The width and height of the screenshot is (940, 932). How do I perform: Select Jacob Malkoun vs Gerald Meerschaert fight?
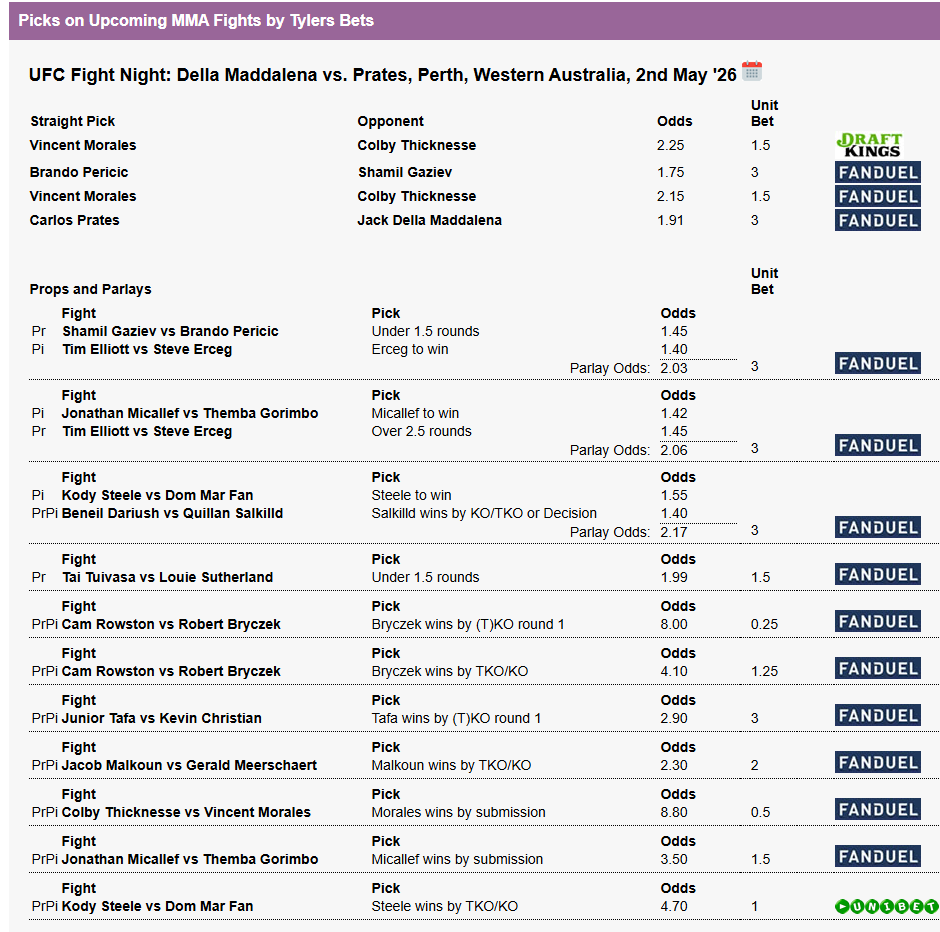click(189, 765)
